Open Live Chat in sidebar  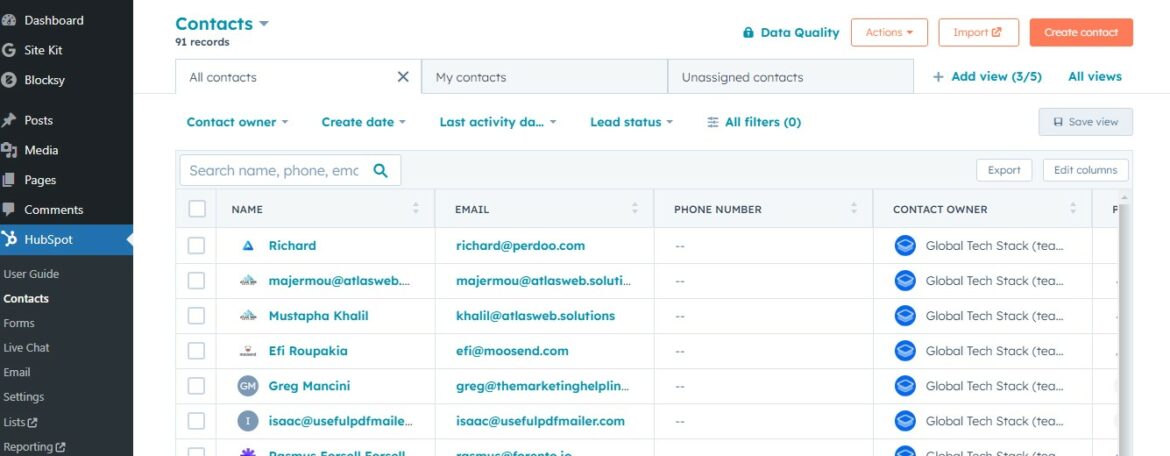(26, 348)
